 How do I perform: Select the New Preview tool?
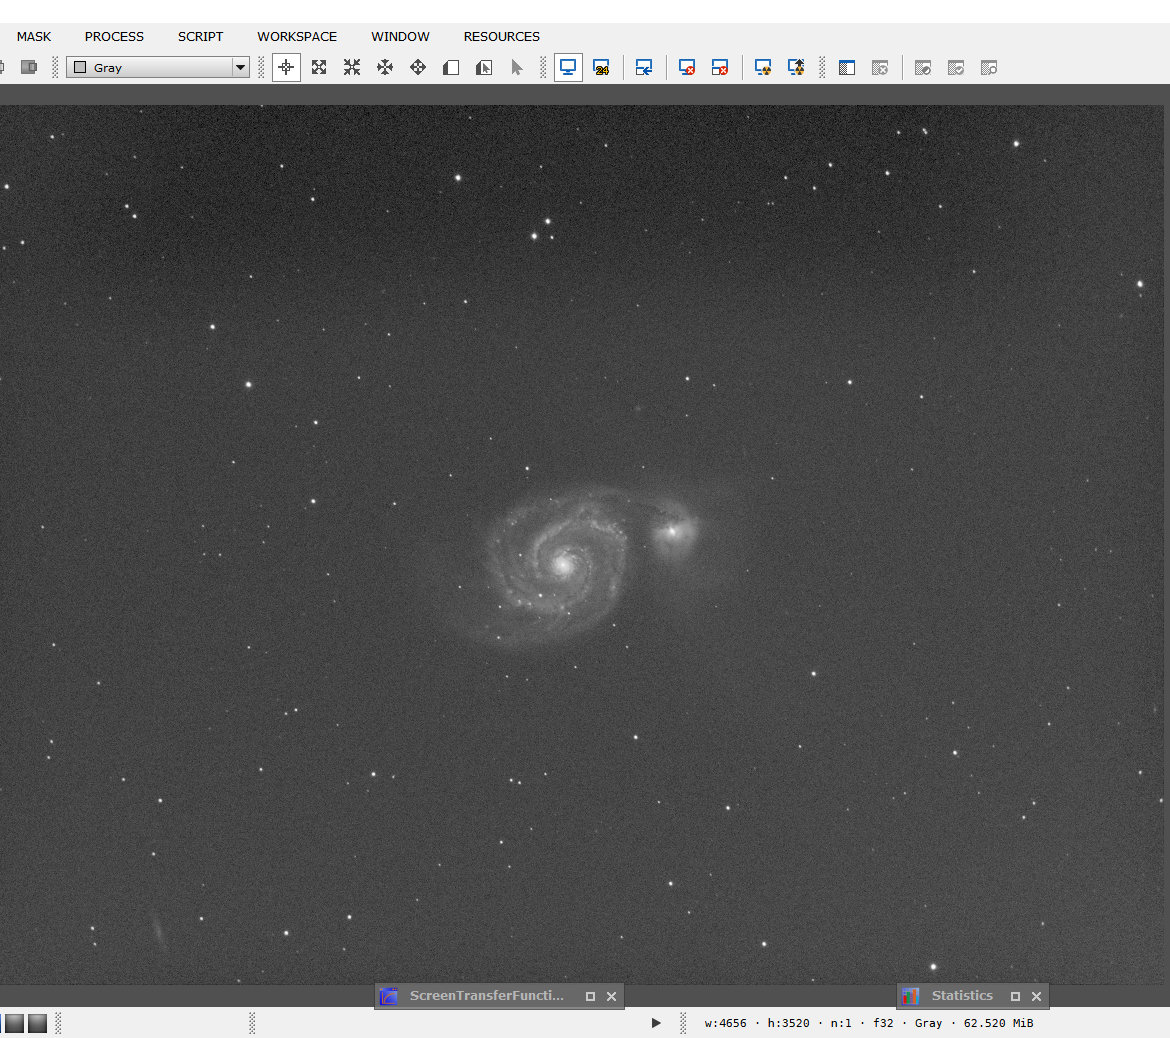(451, 68)
